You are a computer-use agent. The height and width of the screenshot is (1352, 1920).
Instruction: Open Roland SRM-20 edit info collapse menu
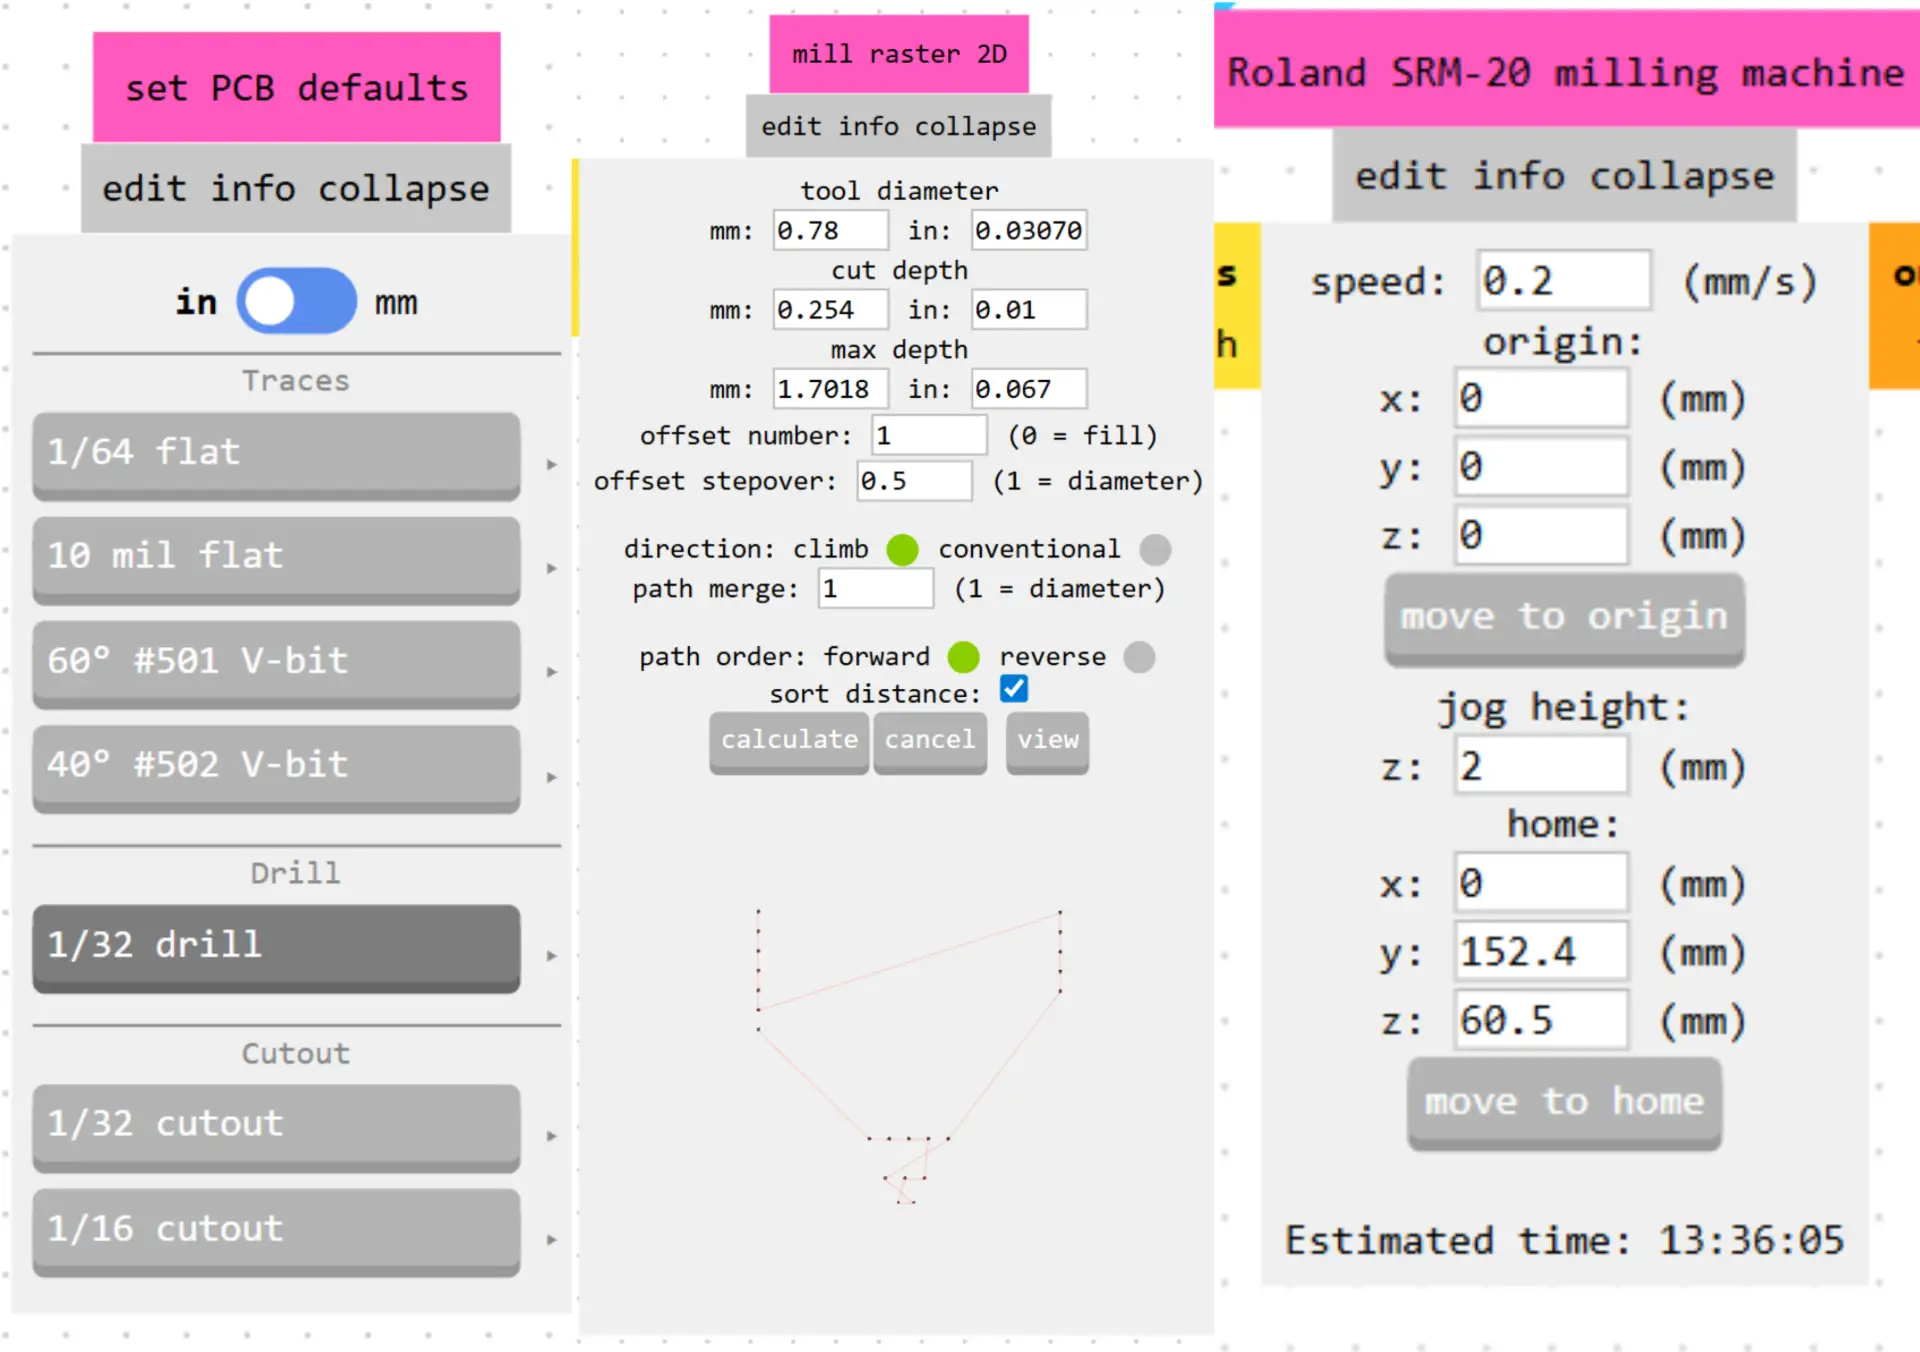click(x=1564, y=177)
